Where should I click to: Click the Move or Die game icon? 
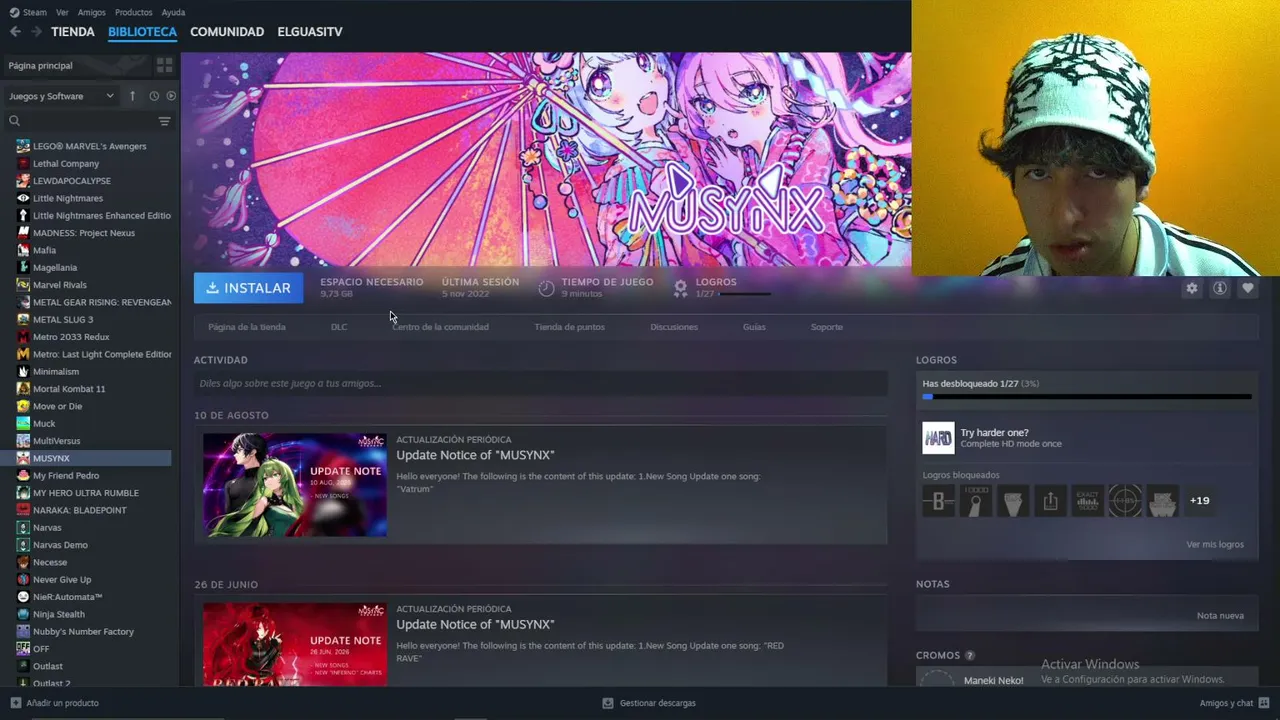23,406
